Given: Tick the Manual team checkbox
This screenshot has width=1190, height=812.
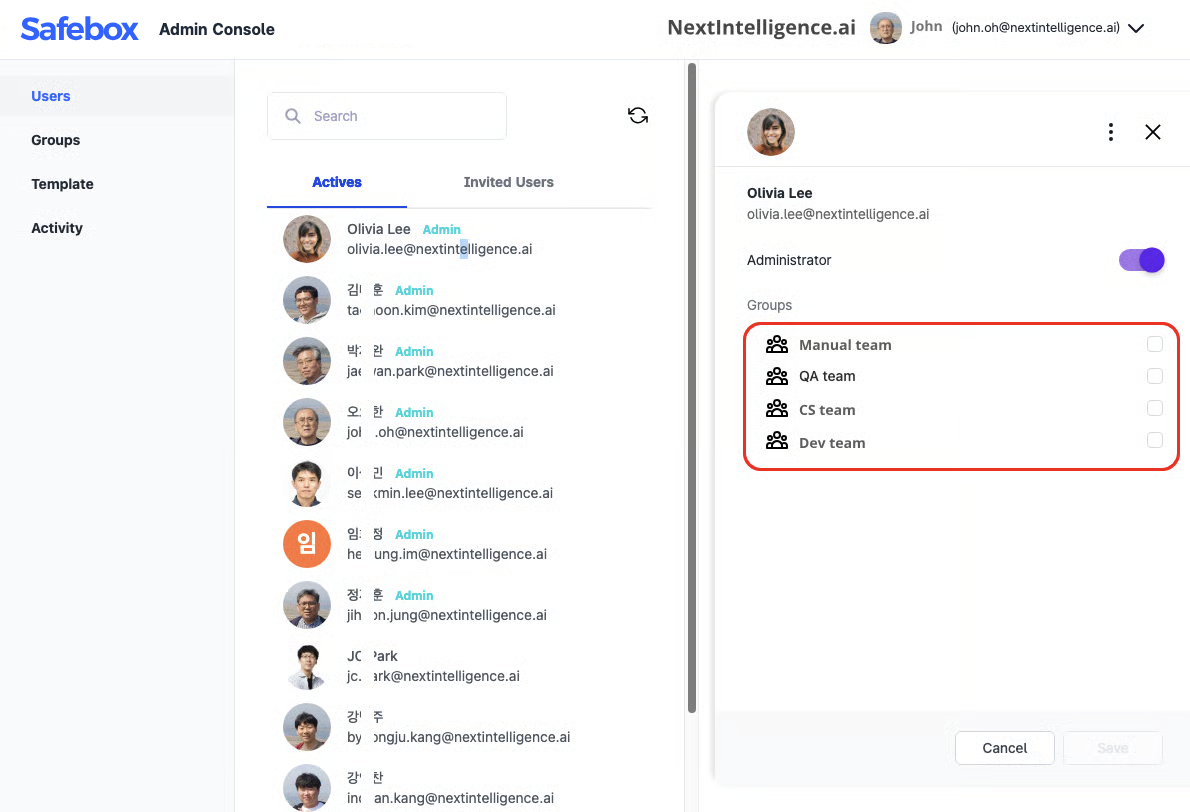Looking at the screenshot, I should [x=1155, y=344].
